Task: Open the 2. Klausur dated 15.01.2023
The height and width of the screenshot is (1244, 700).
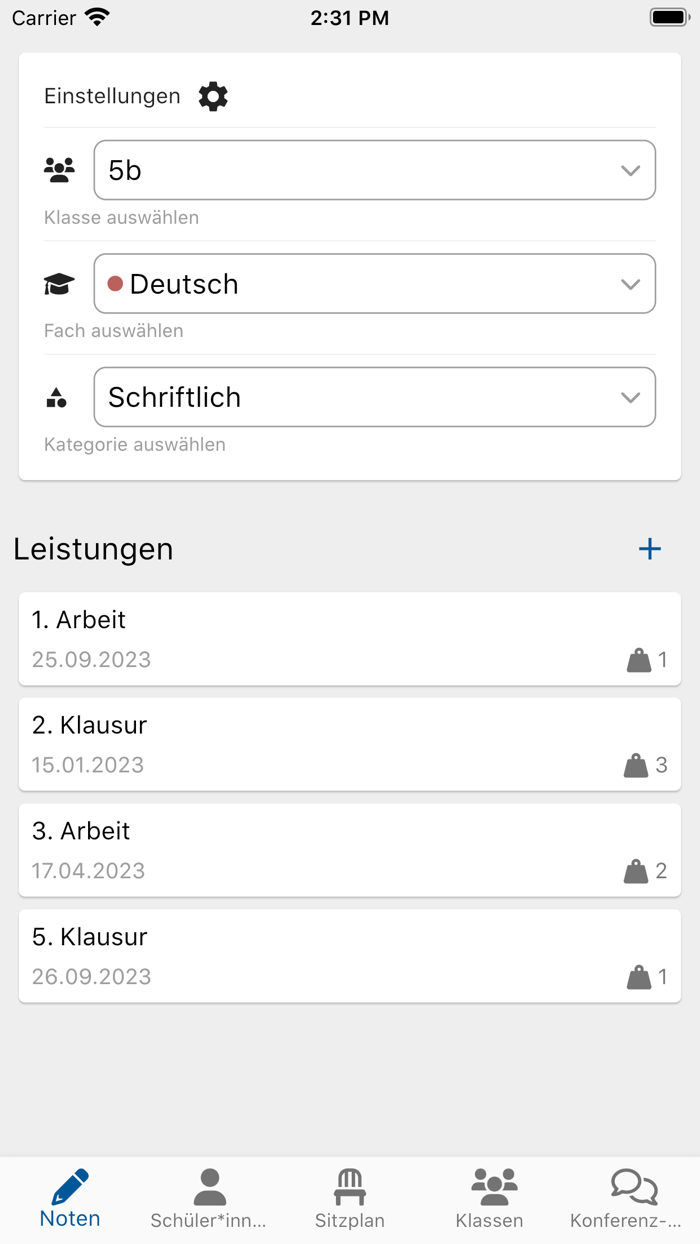Action: tap(349, 743)
